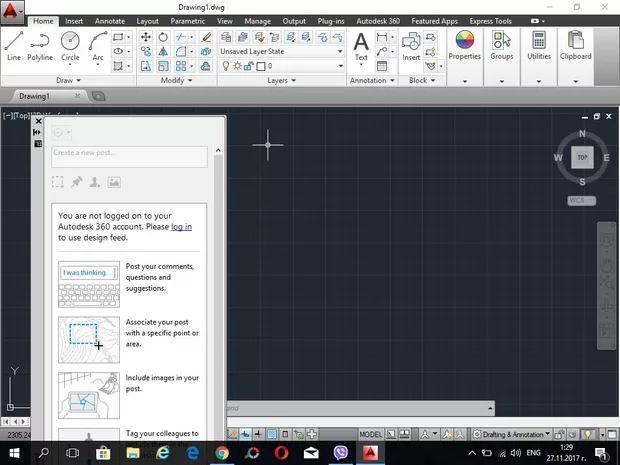The image size is (620, 465).
Task: Open the Parametric ribbon tab
Action: [x=186, y=20]
